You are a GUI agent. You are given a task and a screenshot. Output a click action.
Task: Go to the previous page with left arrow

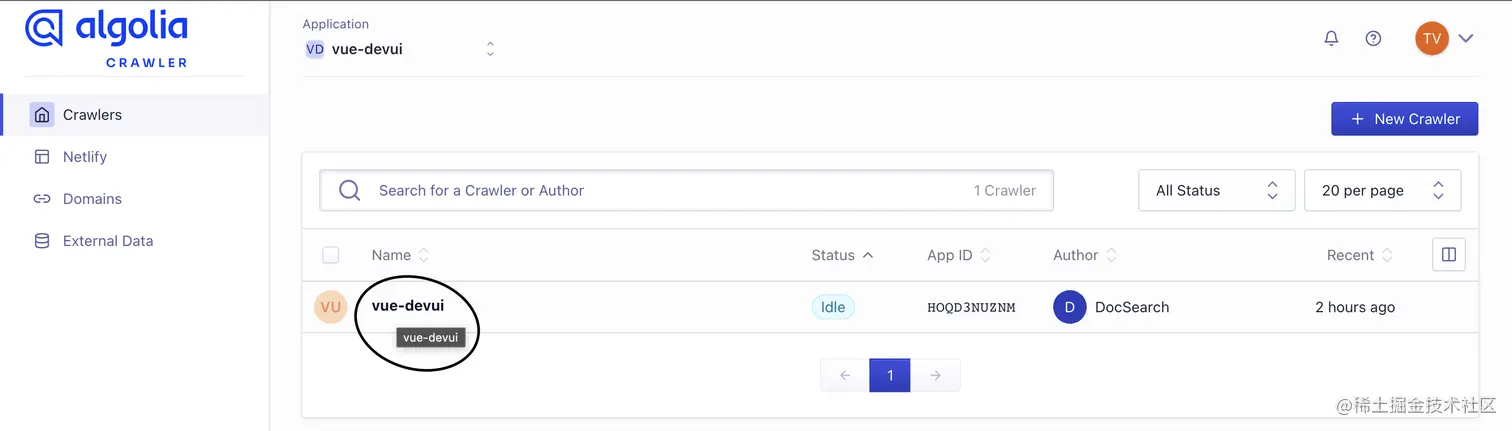[845, 375]
